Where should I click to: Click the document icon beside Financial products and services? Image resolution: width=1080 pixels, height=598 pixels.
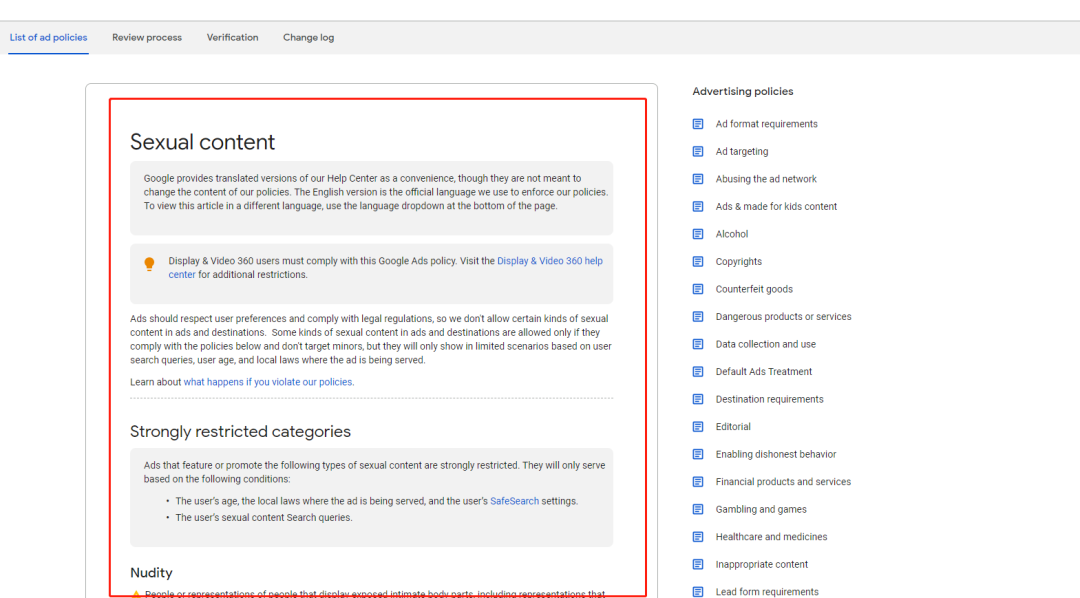tap(698, 482)
